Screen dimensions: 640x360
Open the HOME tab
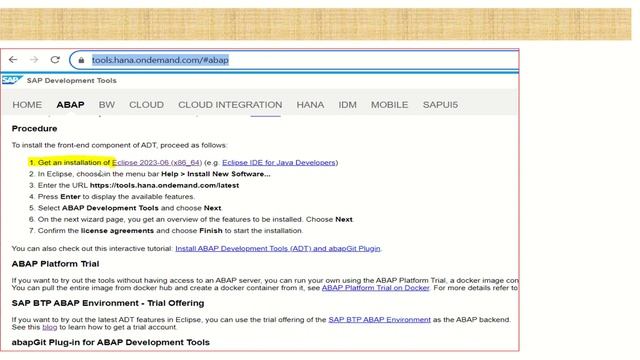point(27,105)
